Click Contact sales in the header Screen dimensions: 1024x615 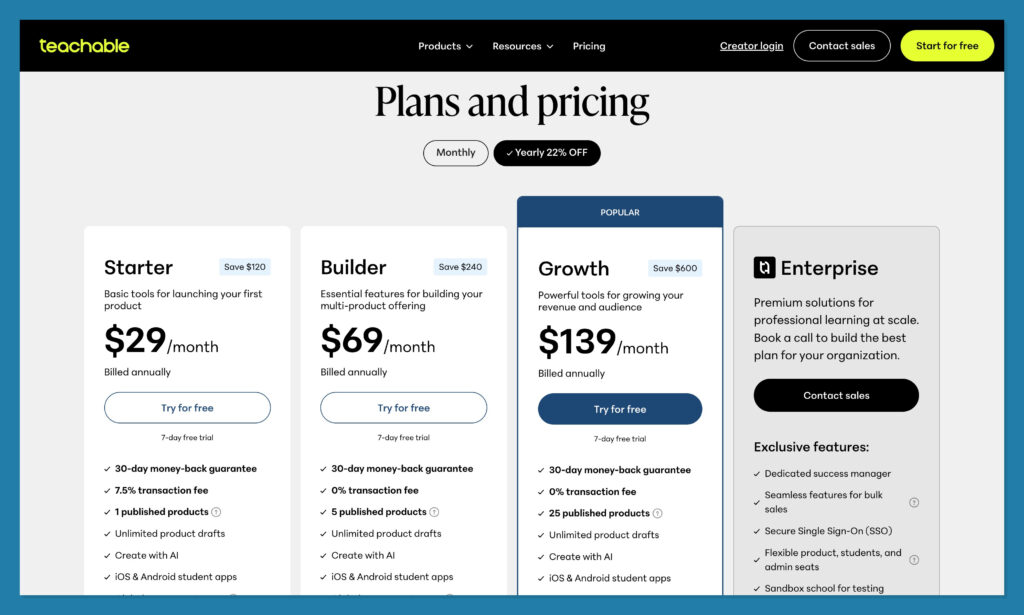pos(842,46)
